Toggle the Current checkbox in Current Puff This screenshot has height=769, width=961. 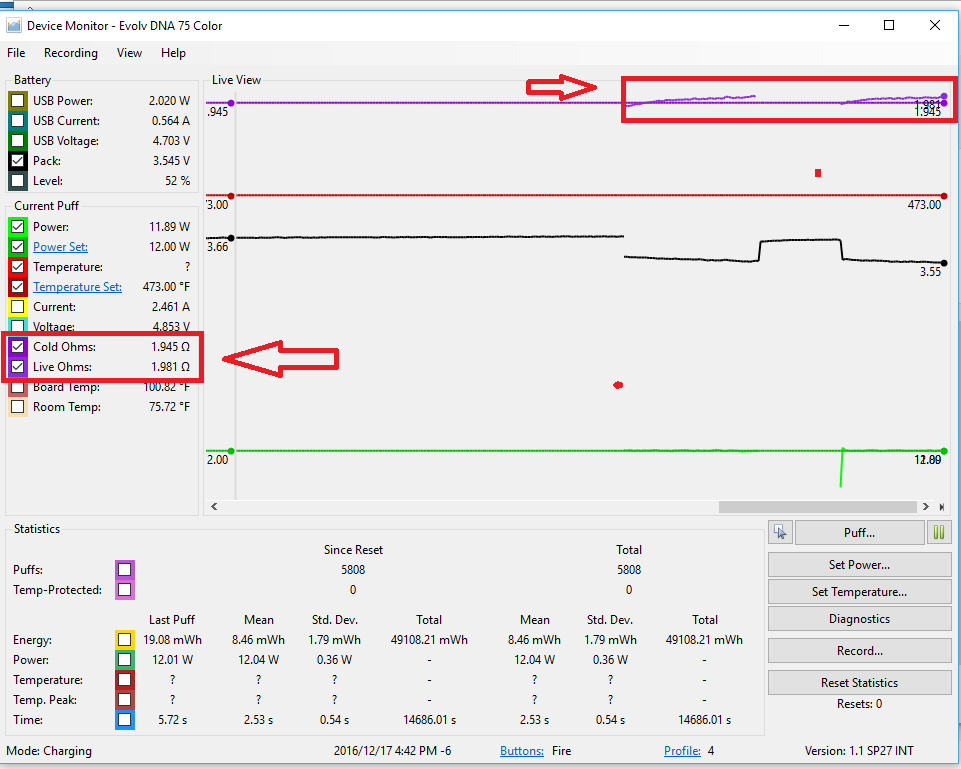coord(17,307)
